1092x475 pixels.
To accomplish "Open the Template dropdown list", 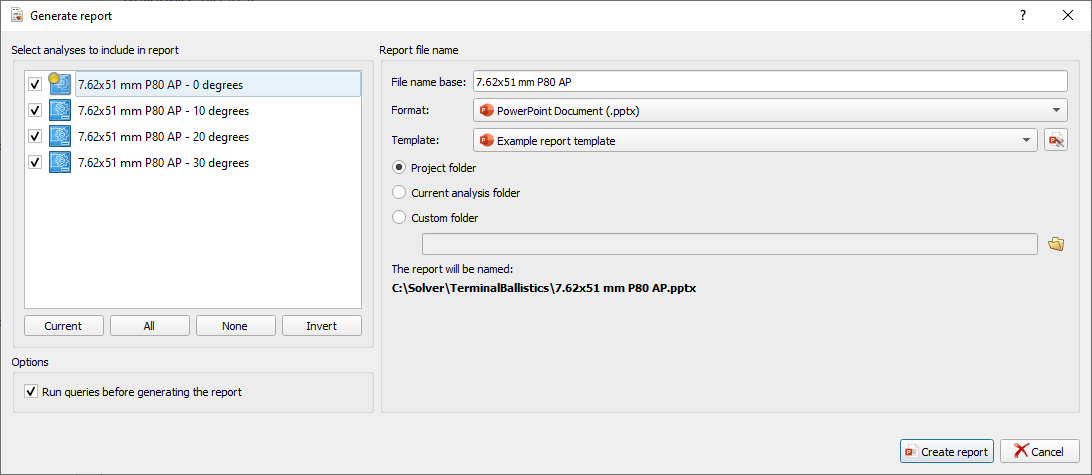I will point(755,141).
